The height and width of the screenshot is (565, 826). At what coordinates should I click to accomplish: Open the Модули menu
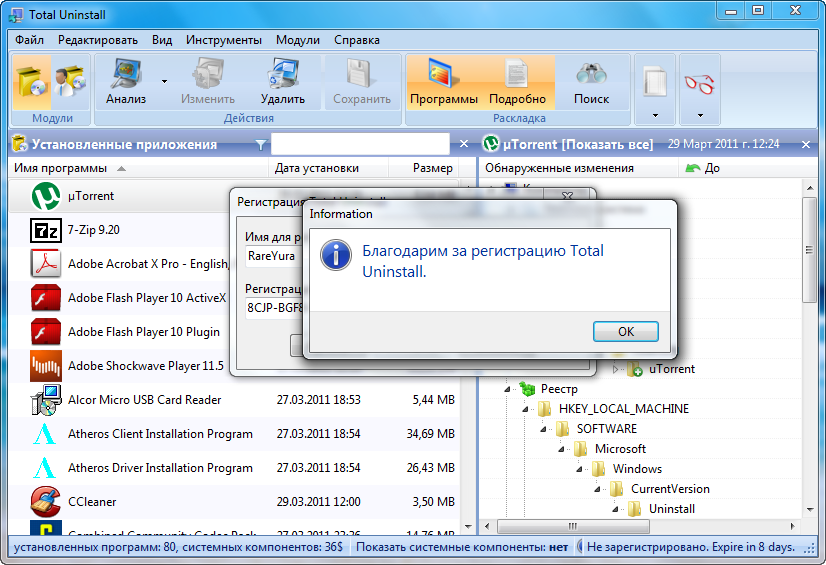coord(298,40)
